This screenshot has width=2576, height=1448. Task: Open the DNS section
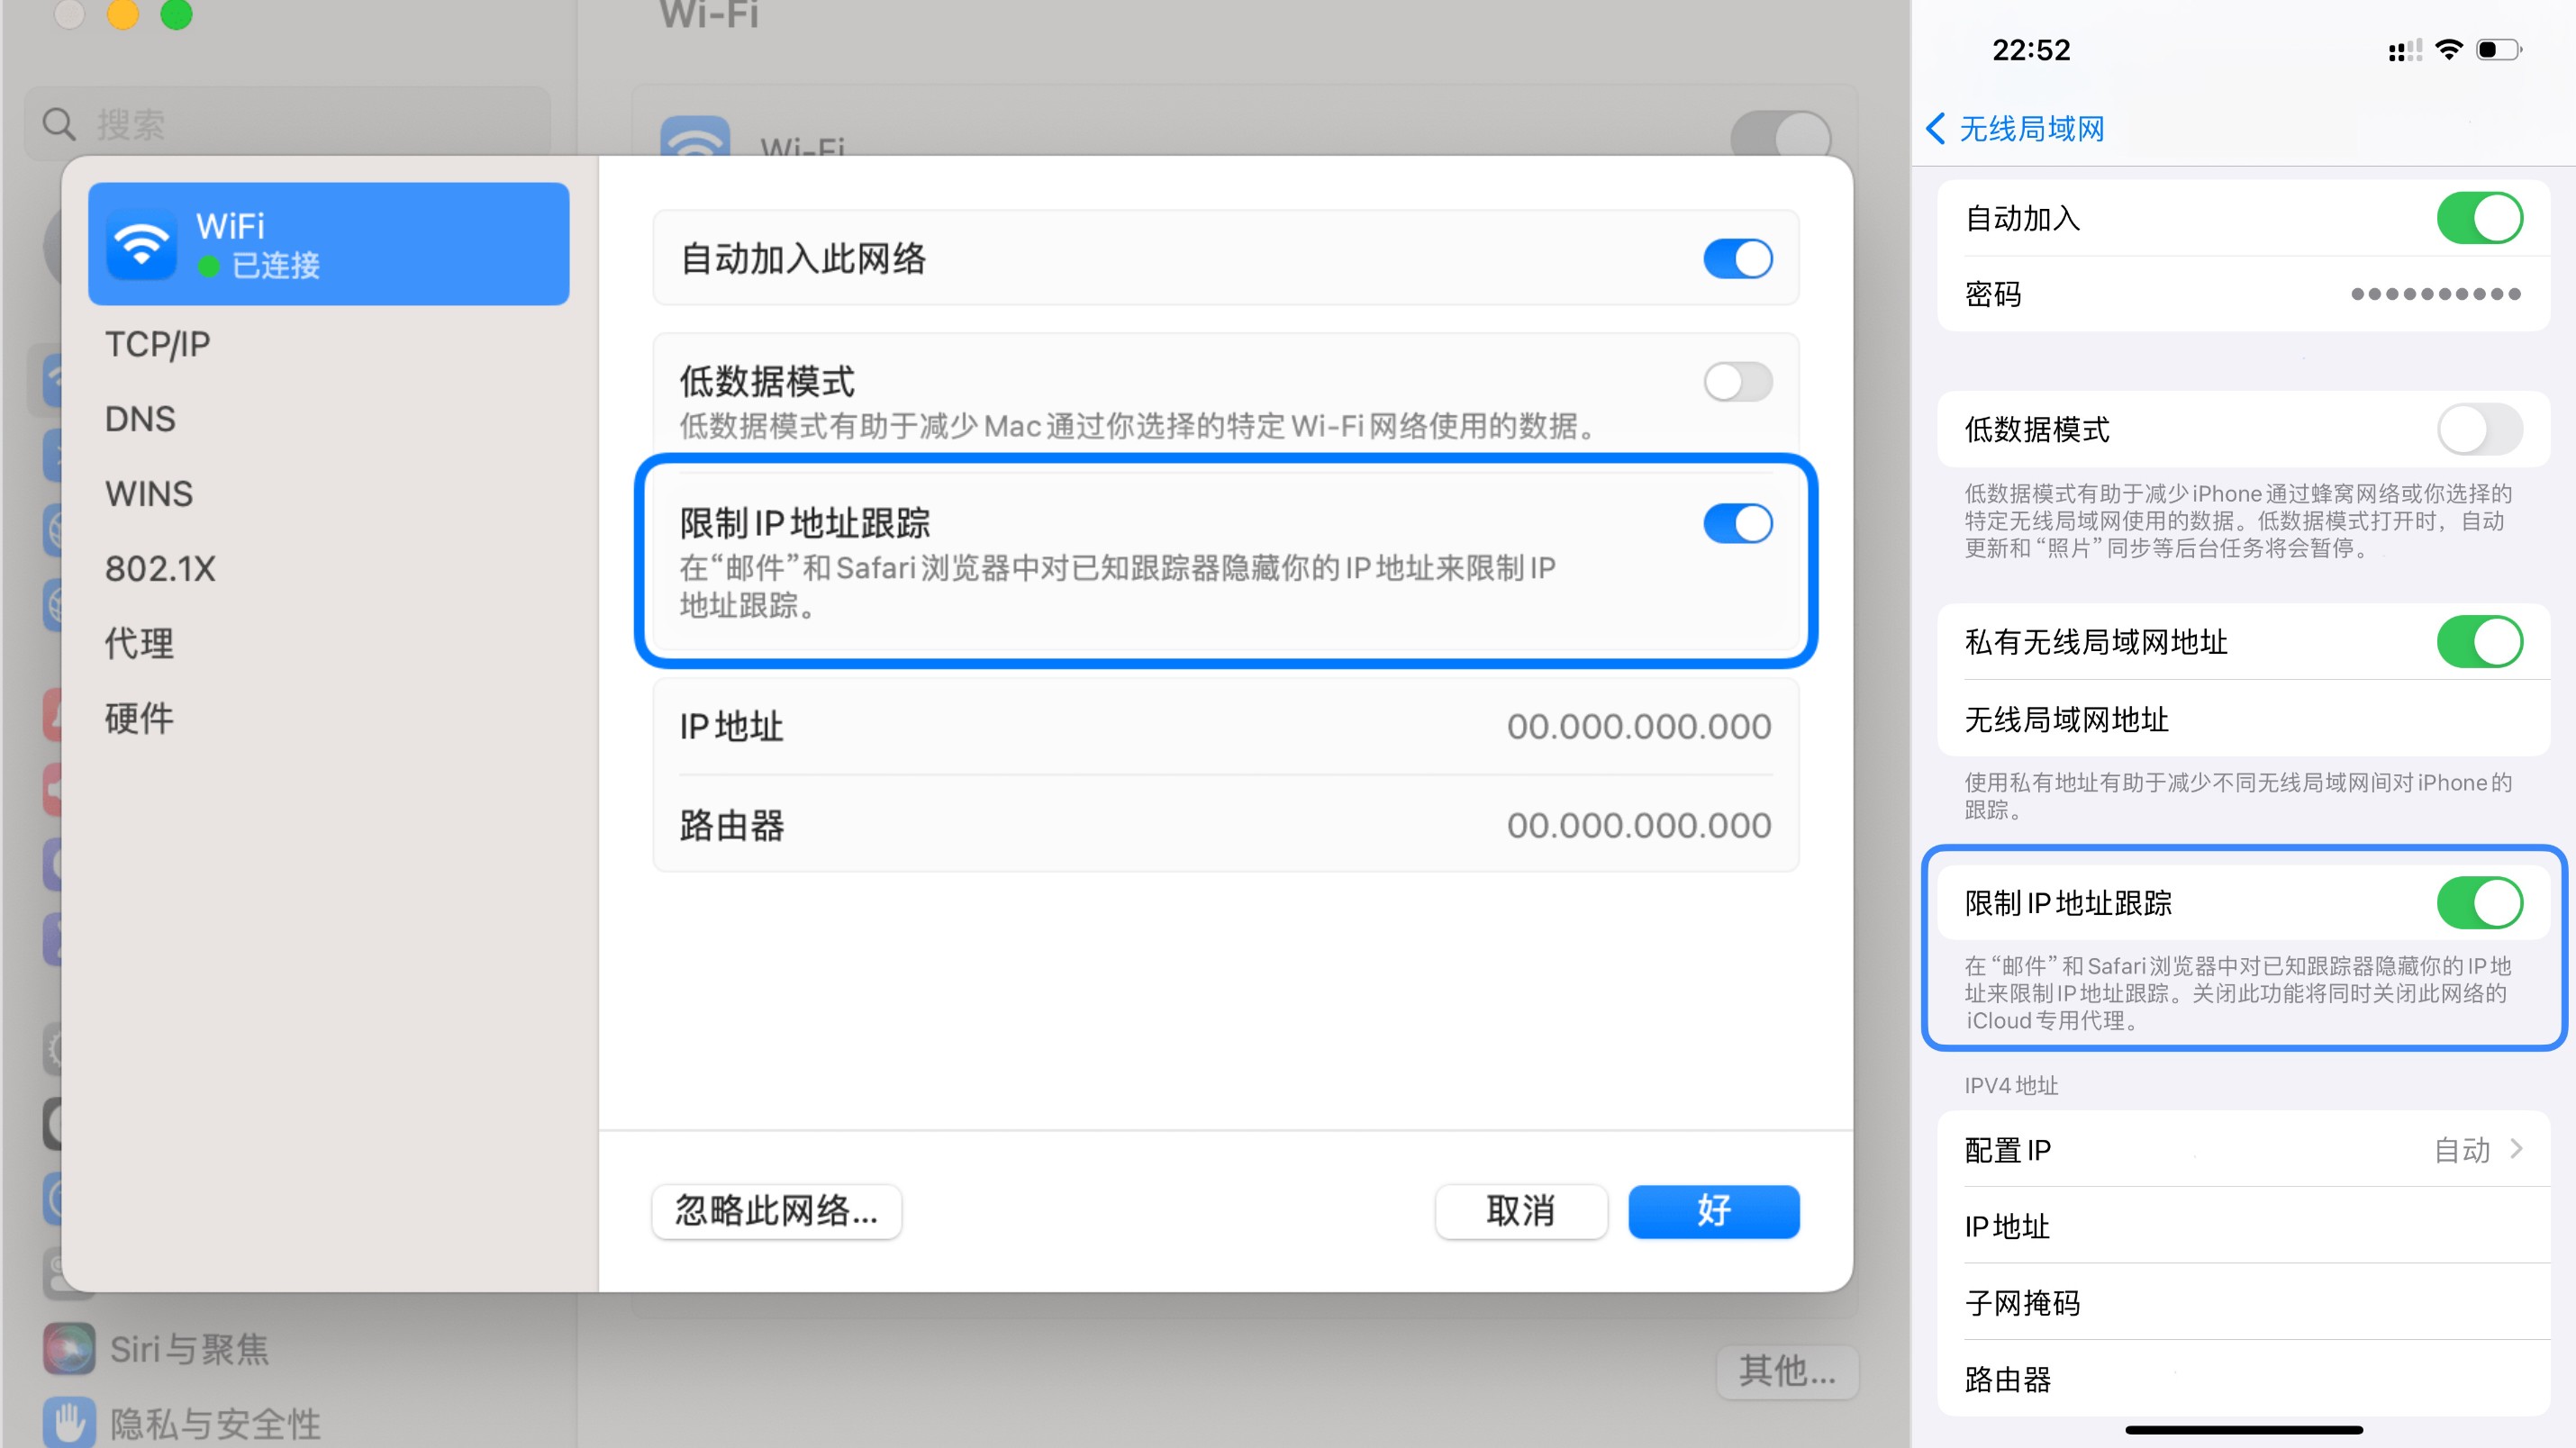tap(140, 419)
